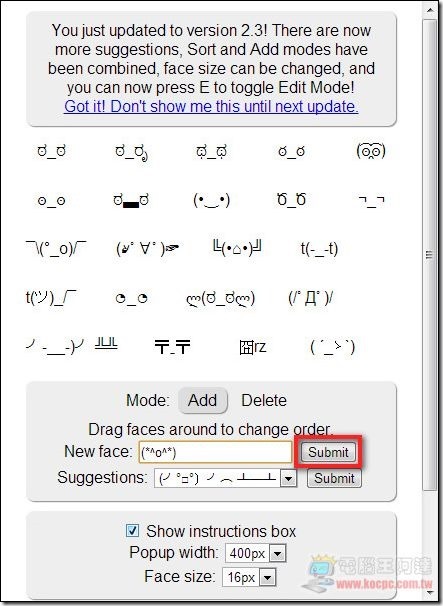The height and width of the screenshot is (606, 443).
Task: Click Got it! dismiss update link
Action: pos(211,106)
